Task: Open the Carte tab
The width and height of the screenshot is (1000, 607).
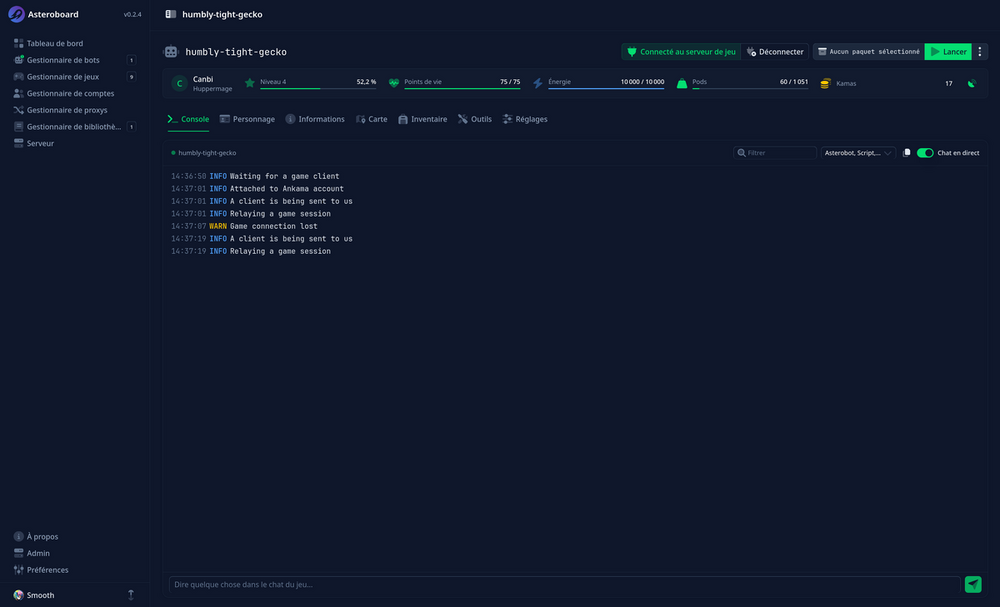Action: click(x=371, y=119)
